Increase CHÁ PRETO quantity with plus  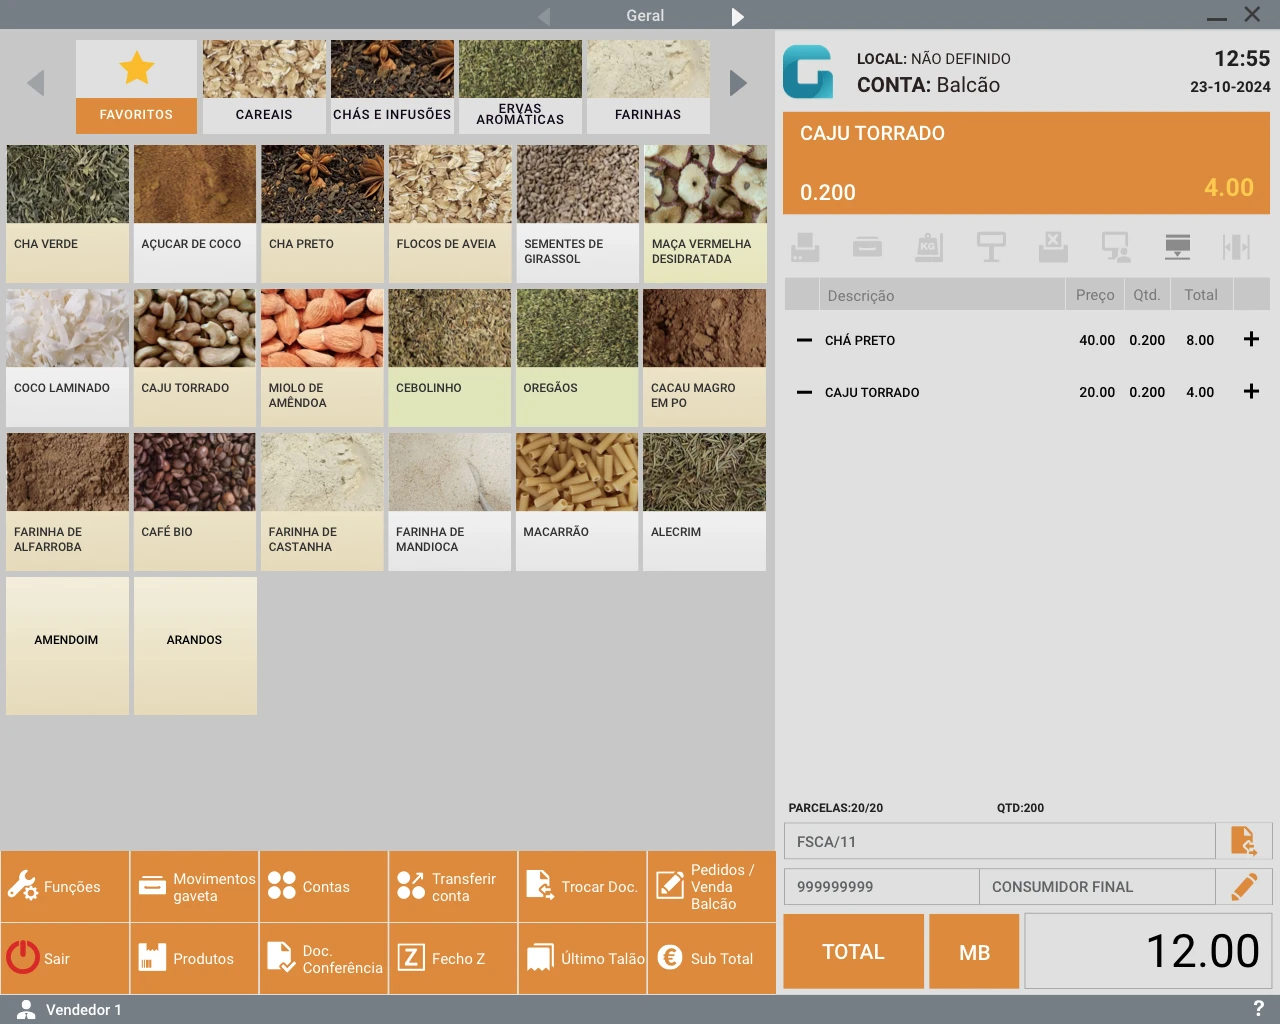pos(1251,340)
